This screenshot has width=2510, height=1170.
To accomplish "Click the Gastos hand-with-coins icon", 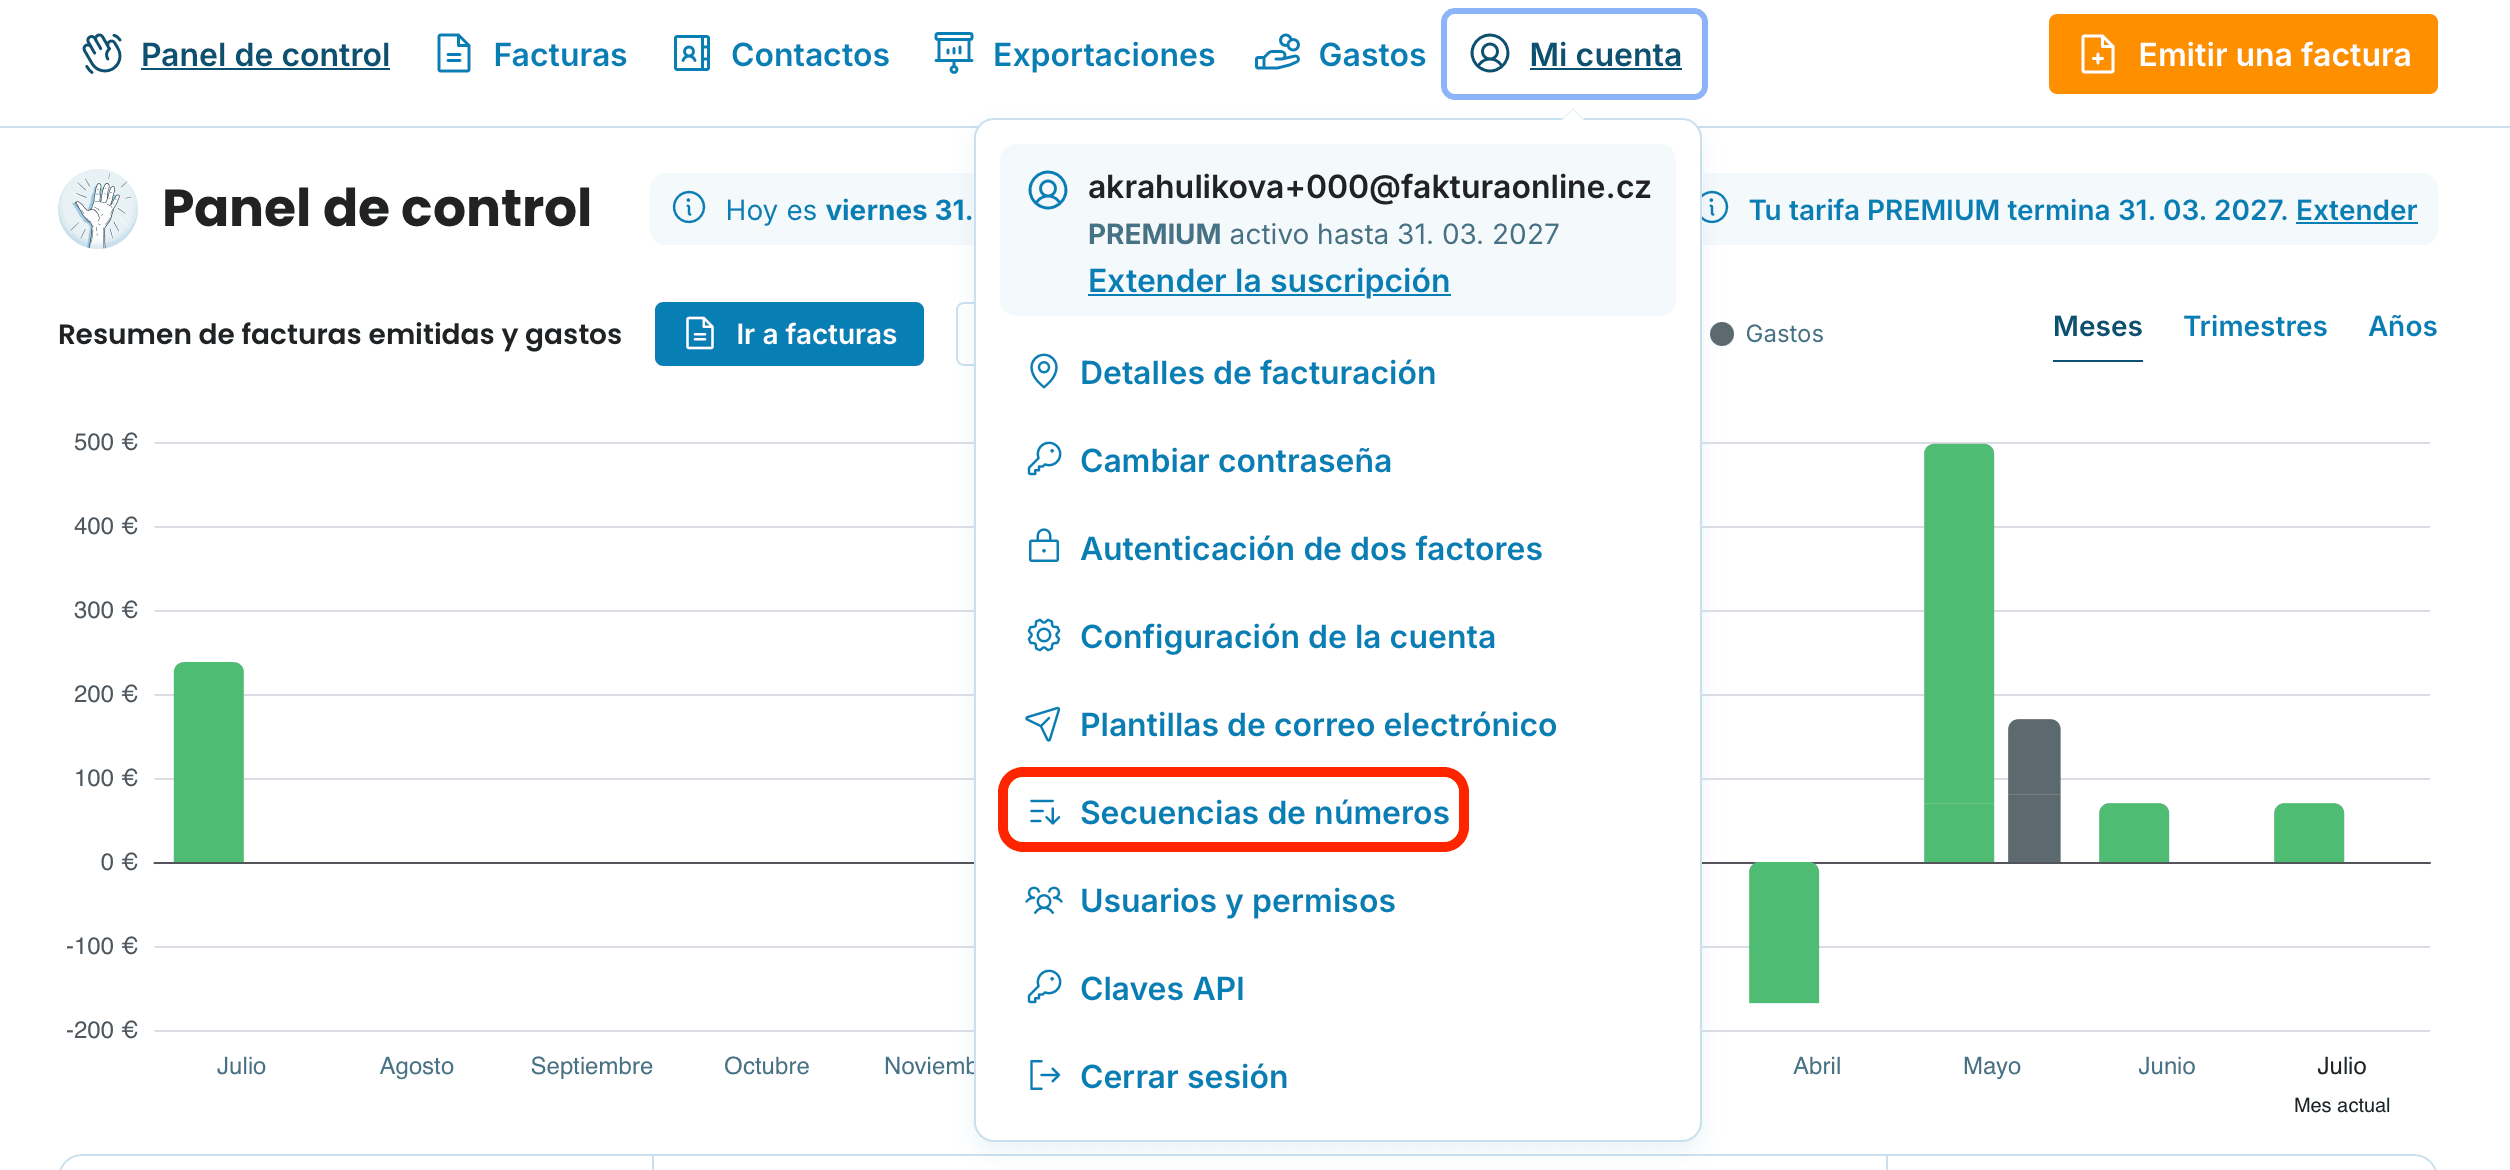I will (x=1277, y=54).
